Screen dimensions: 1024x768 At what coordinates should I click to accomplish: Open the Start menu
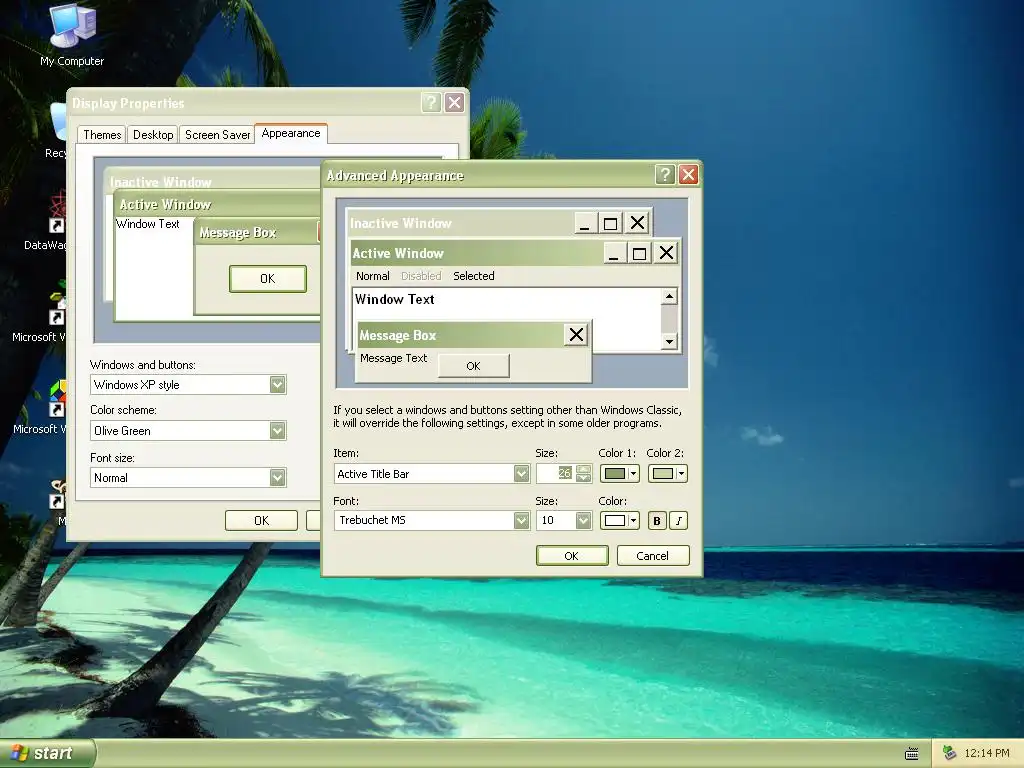[x=47, y=753]
